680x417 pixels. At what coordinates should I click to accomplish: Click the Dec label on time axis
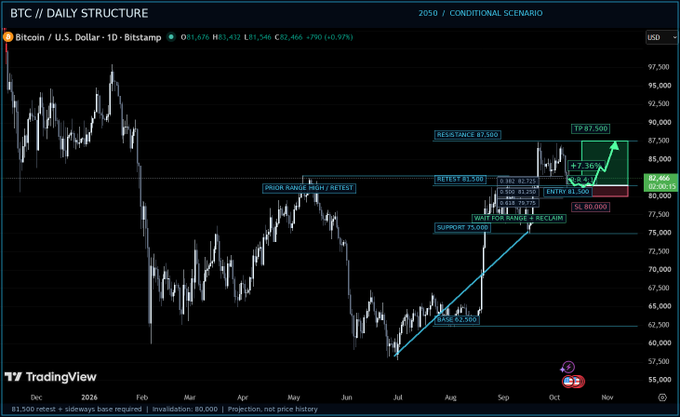coord(36,397)
